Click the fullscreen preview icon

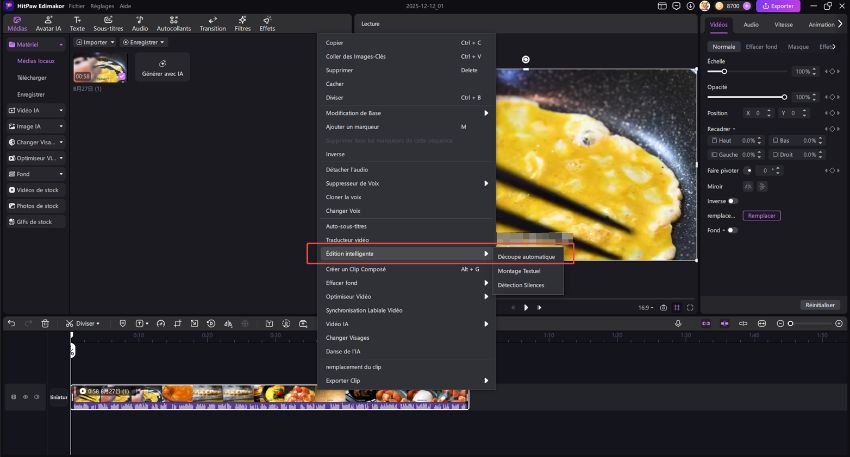coord(690,307)
